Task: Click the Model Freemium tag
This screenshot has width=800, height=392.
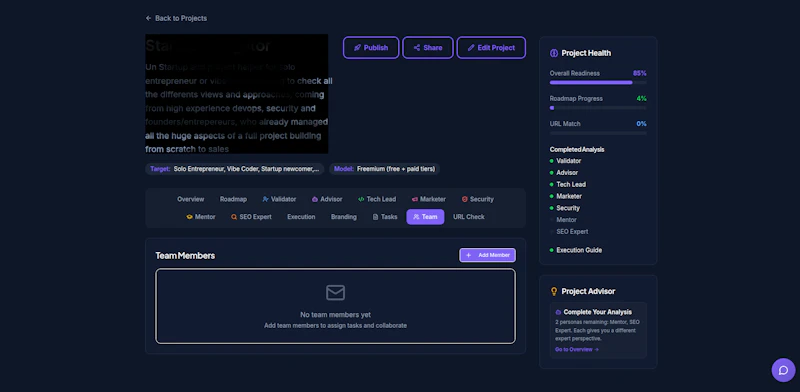Action: 384,169
